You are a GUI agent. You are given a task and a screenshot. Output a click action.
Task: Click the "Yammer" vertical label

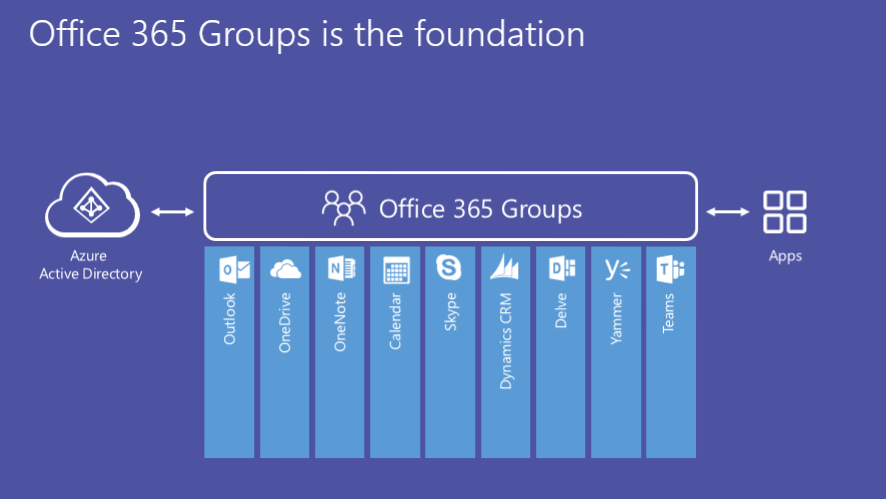point(616,319)
